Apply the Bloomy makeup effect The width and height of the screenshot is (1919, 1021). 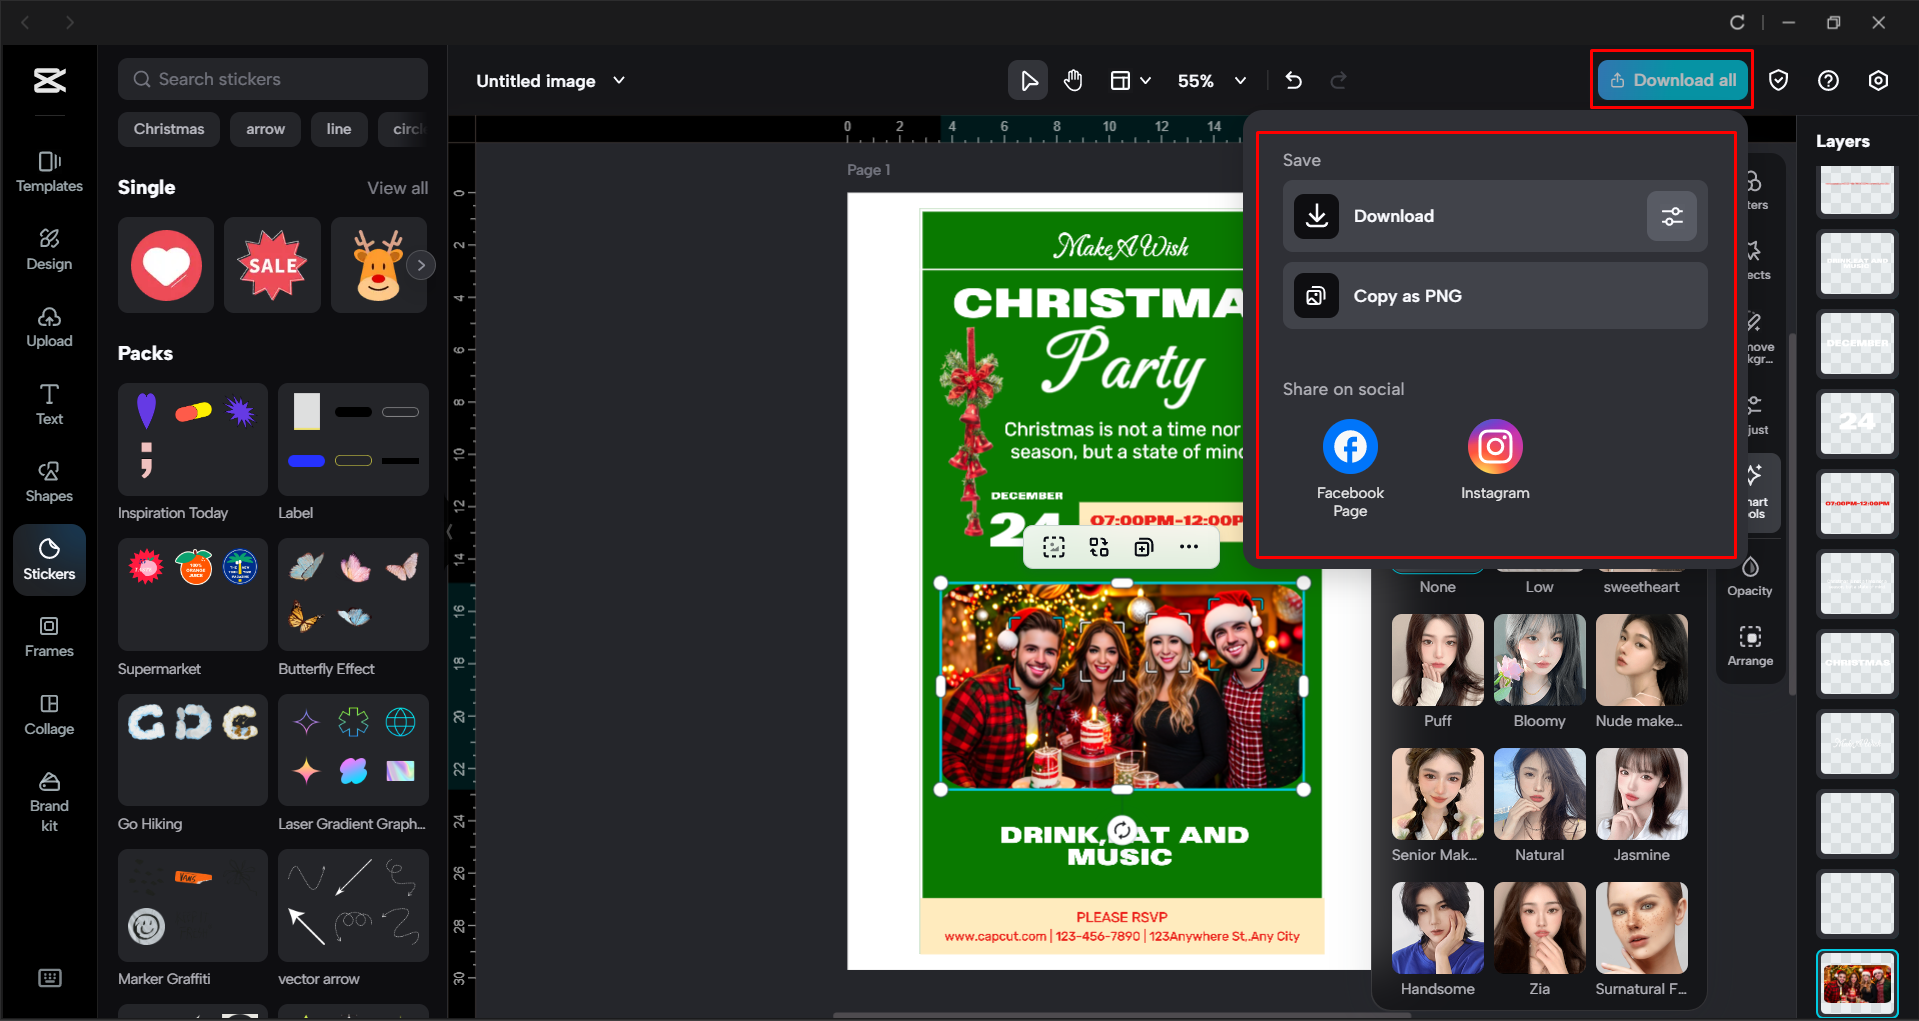pos(1539,660)
